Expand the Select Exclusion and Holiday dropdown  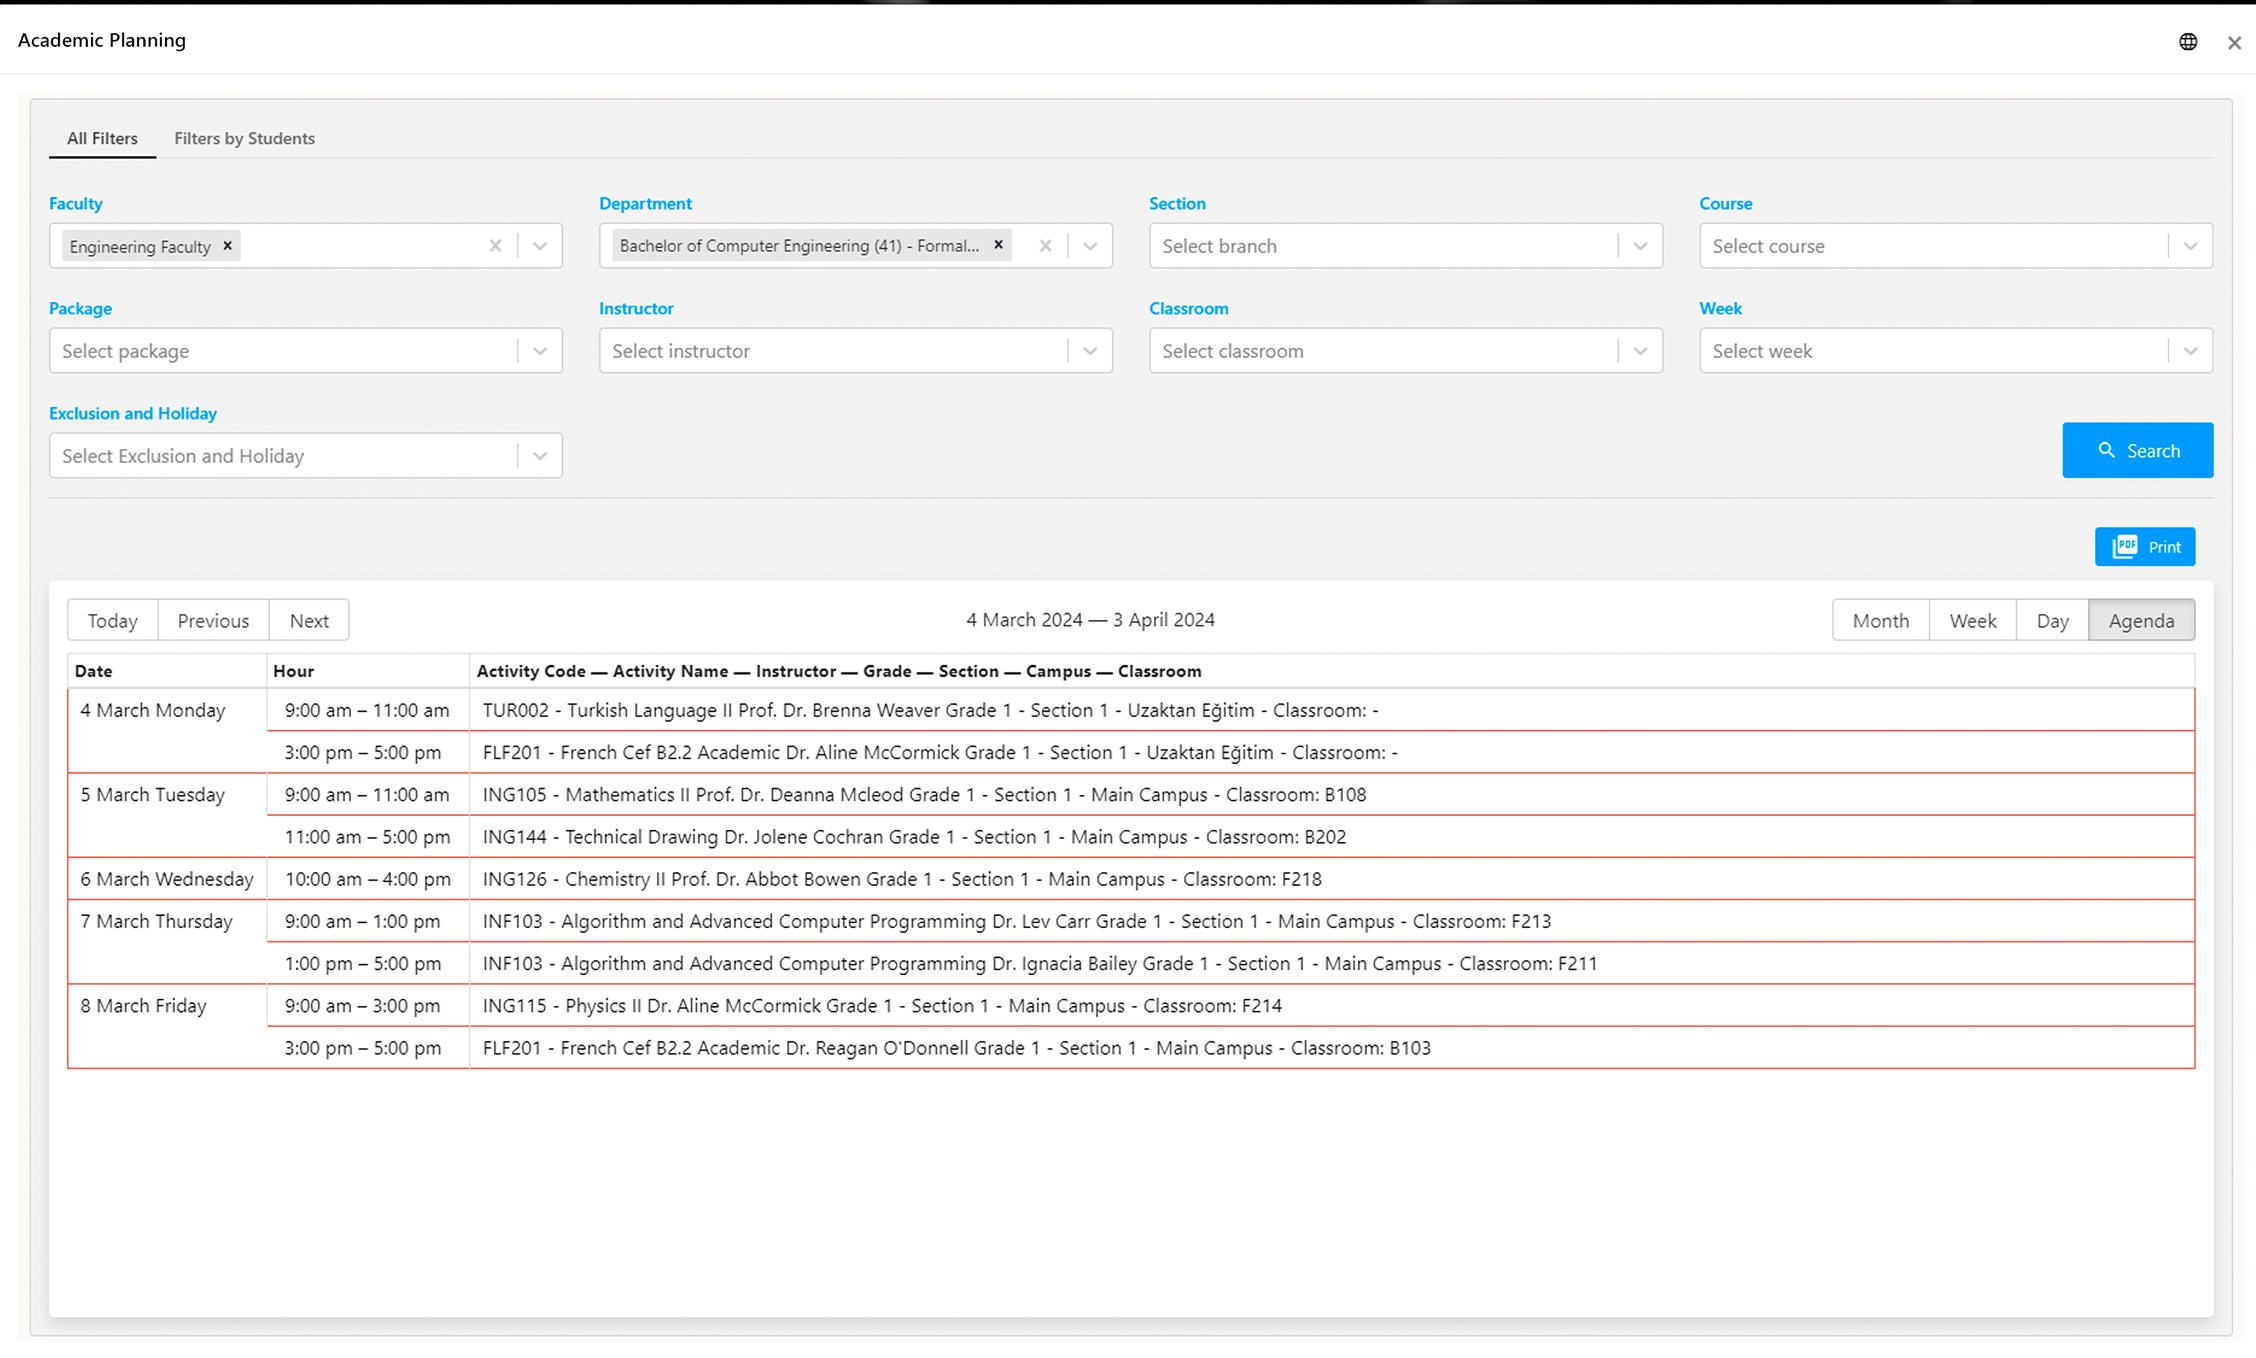[x=541, y=455]
